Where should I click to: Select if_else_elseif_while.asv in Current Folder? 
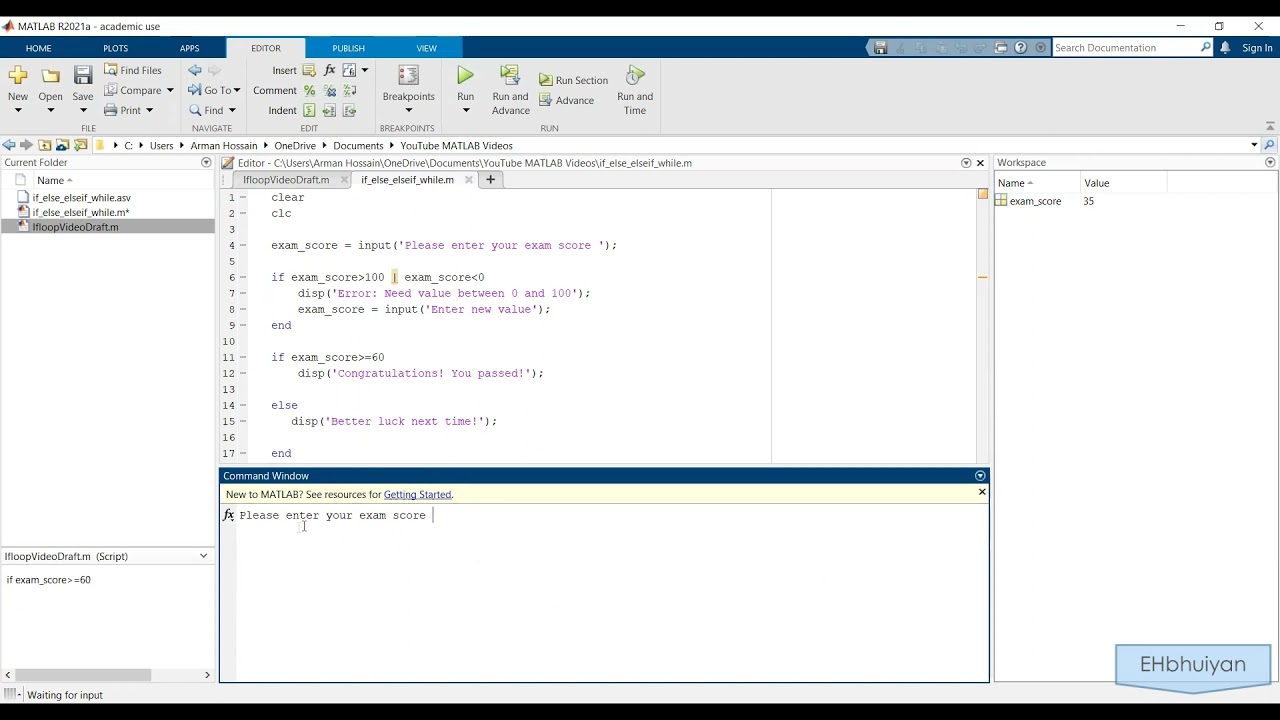point(81,198)
